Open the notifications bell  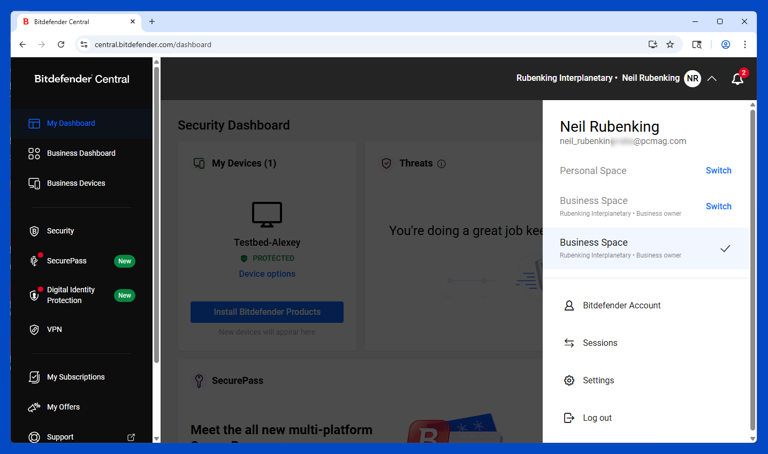(x=737, y=79)
